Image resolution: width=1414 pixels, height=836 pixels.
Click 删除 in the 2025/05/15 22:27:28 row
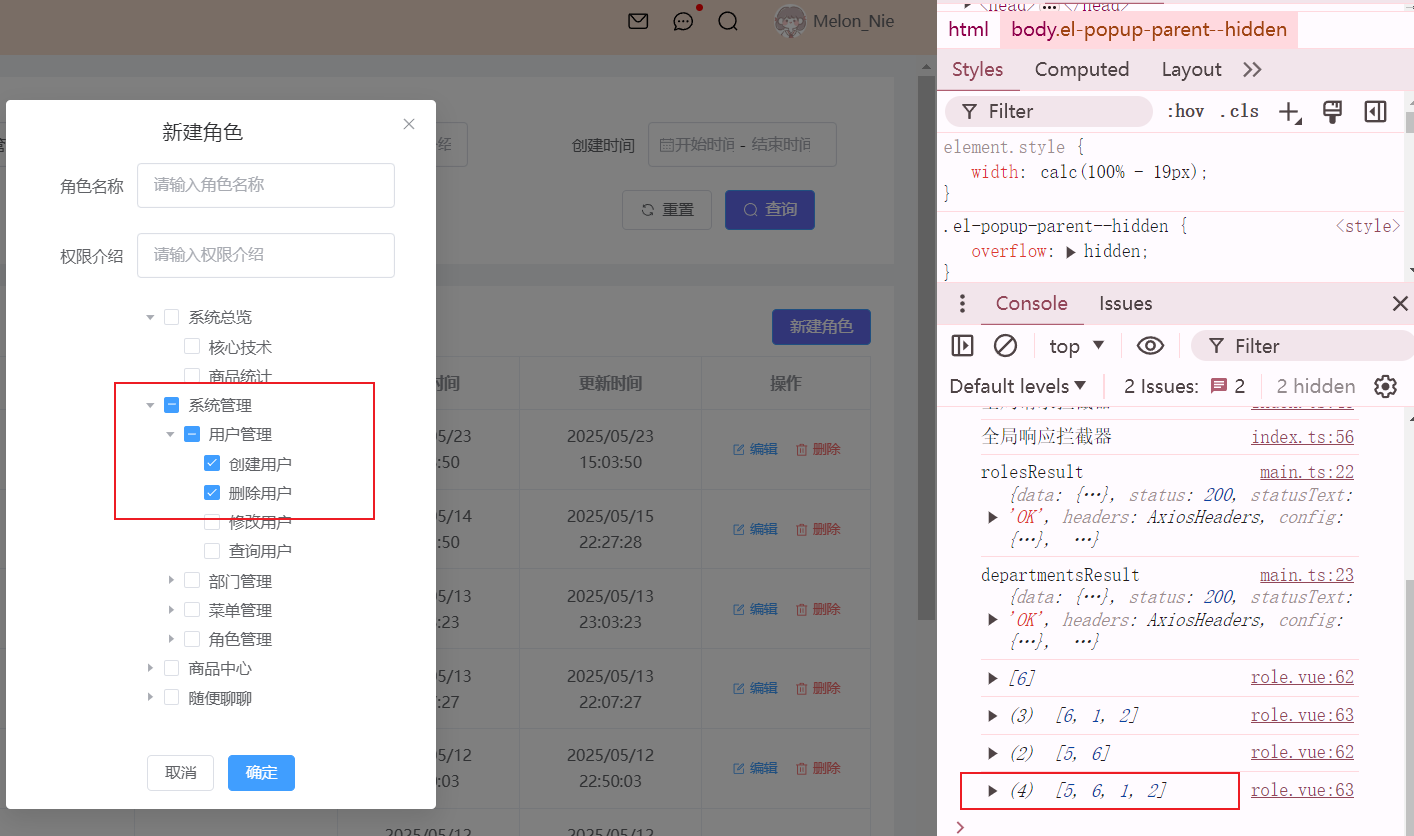[x=818, y=529]
